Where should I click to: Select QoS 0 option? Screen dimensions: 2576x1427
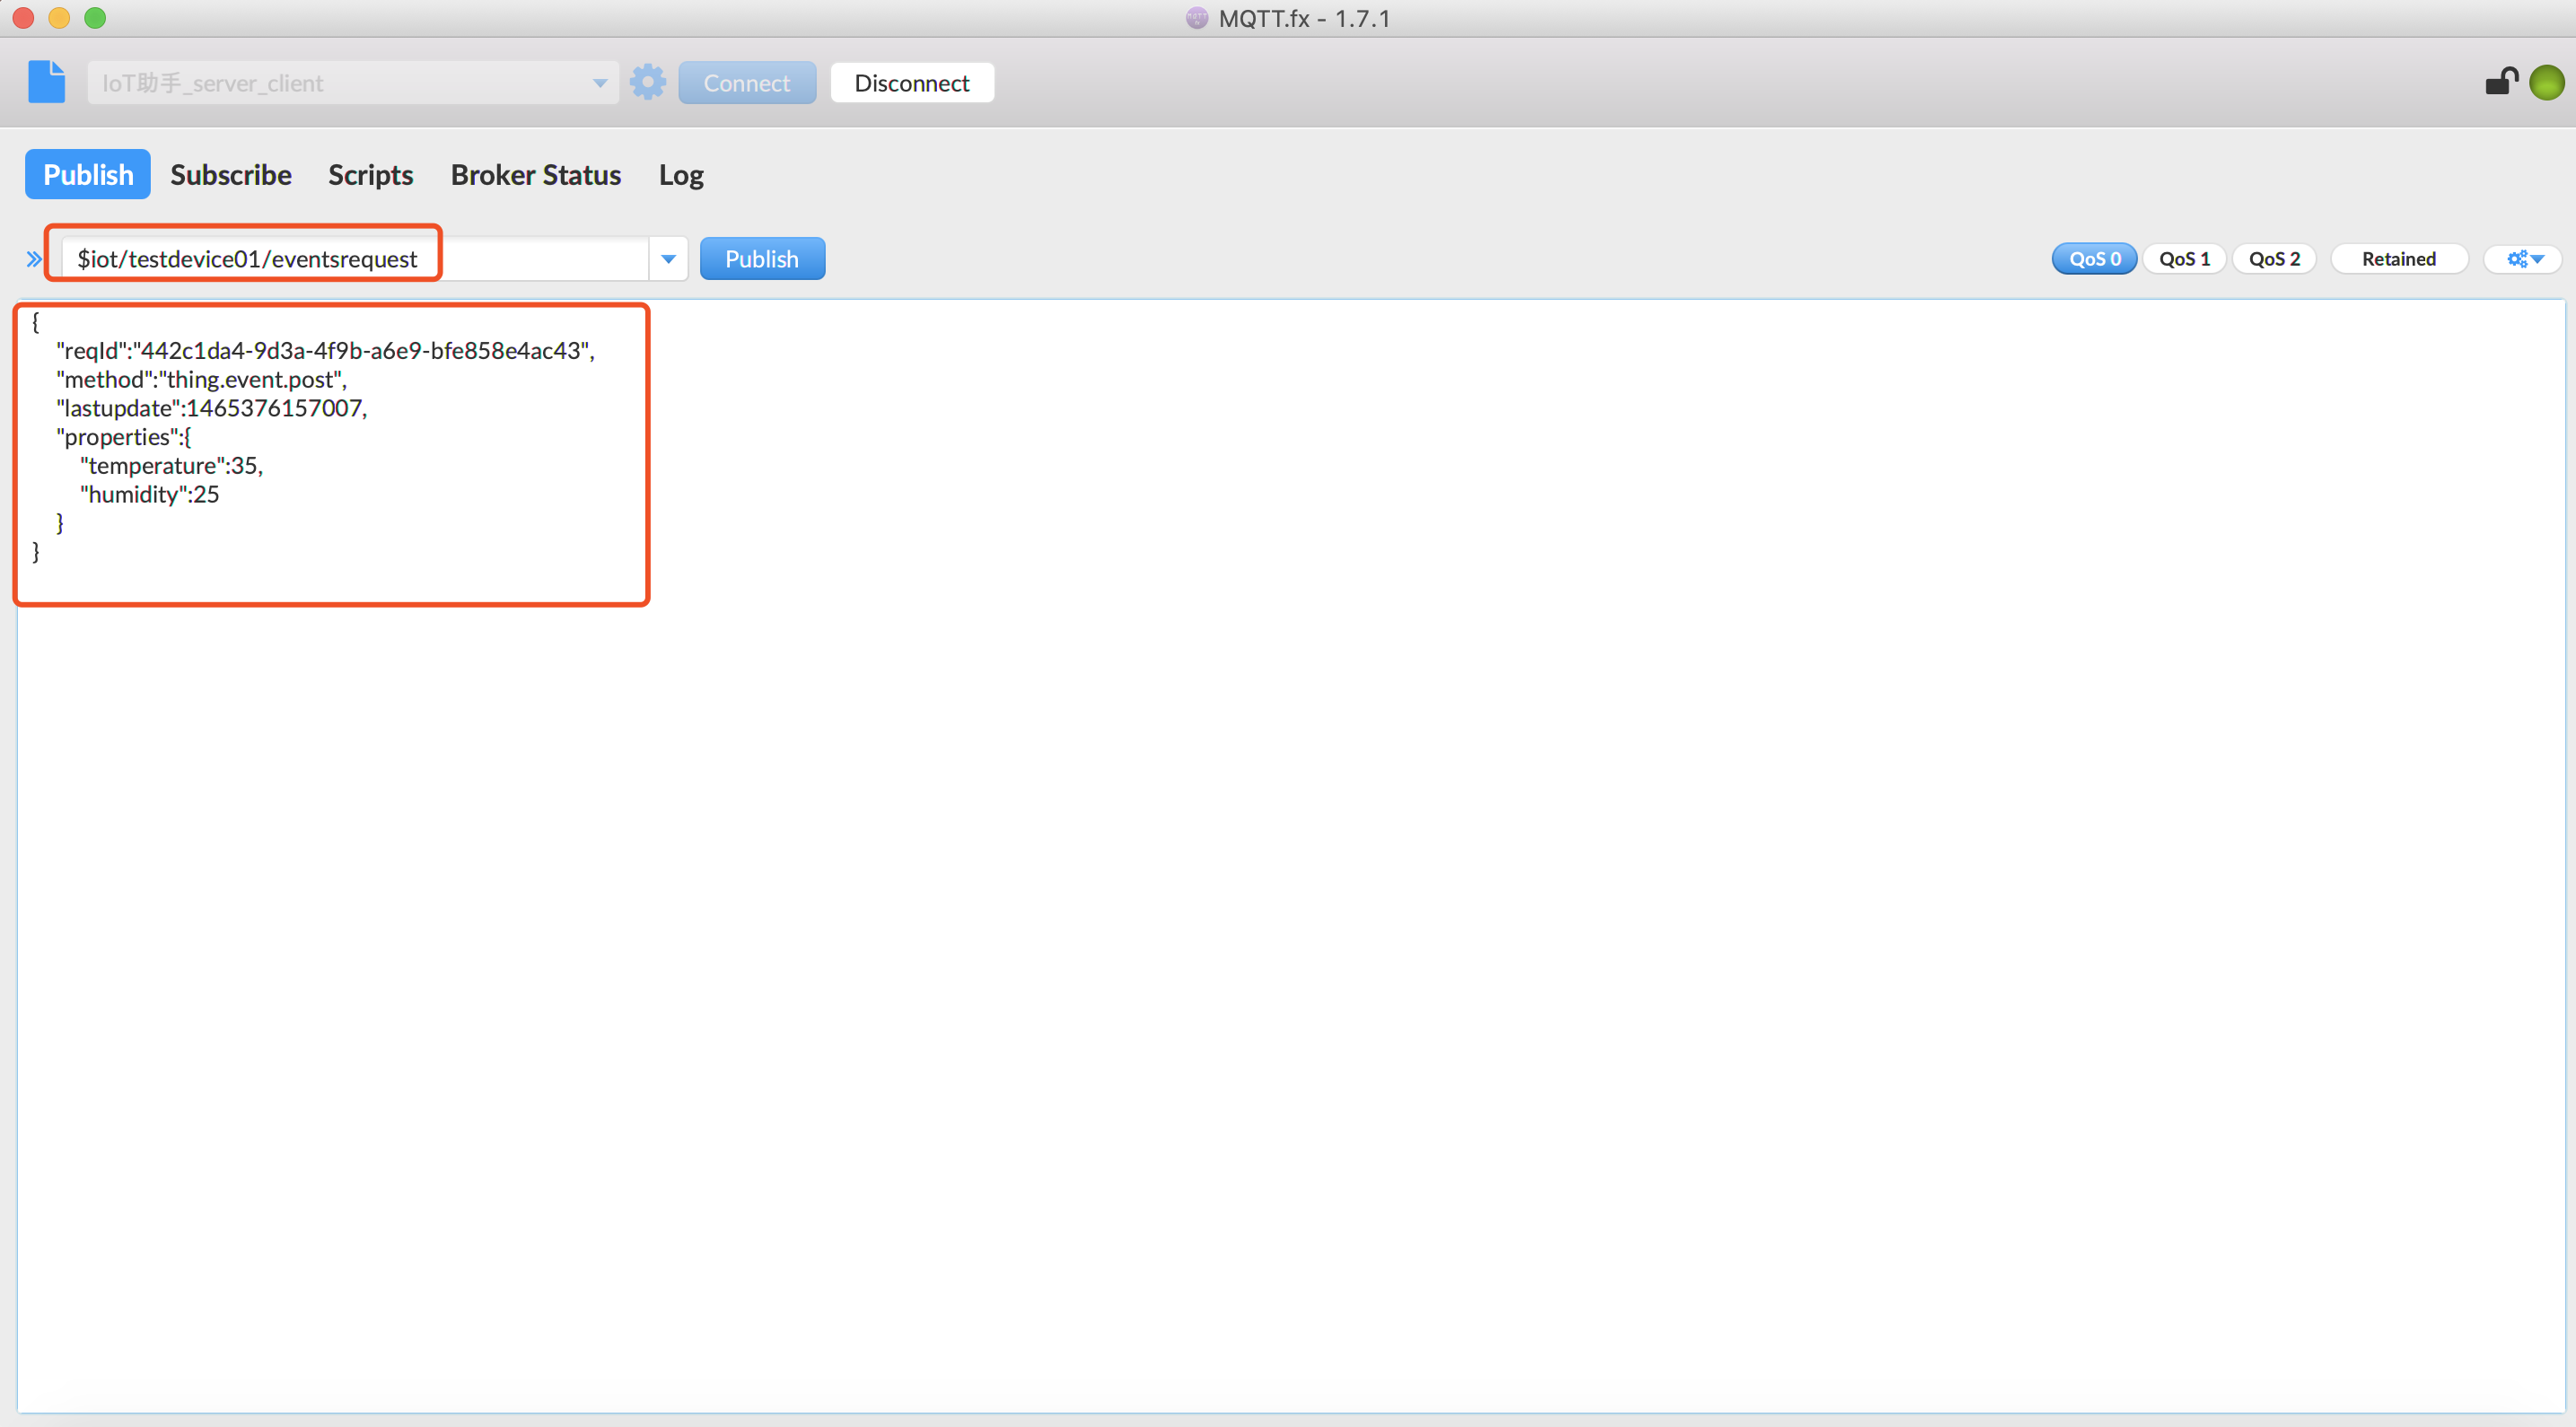tap(2094, 259)
